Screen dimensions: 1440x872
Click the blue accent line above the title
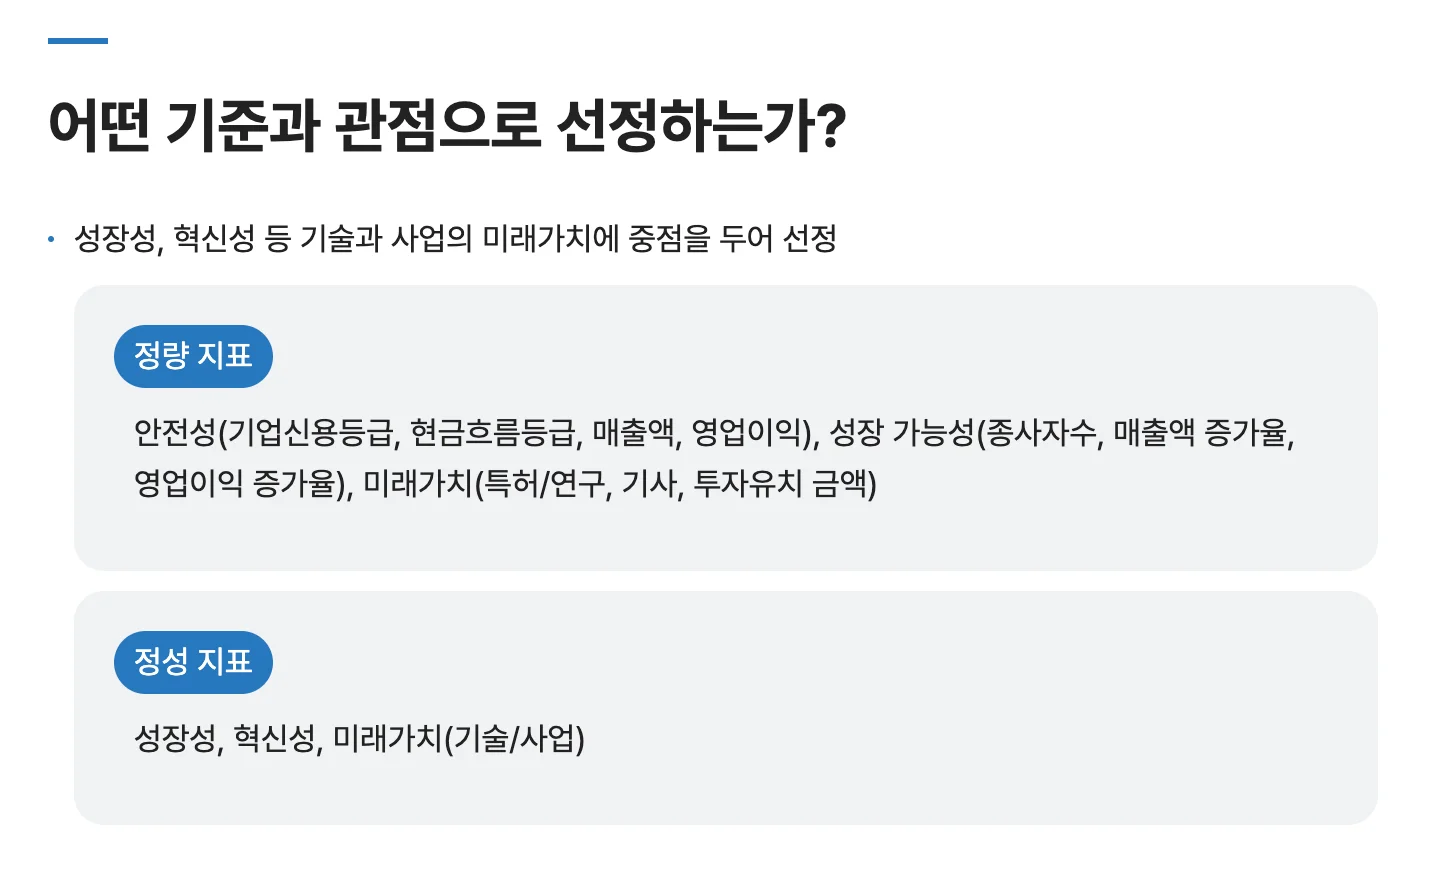[x=78, y=41]
